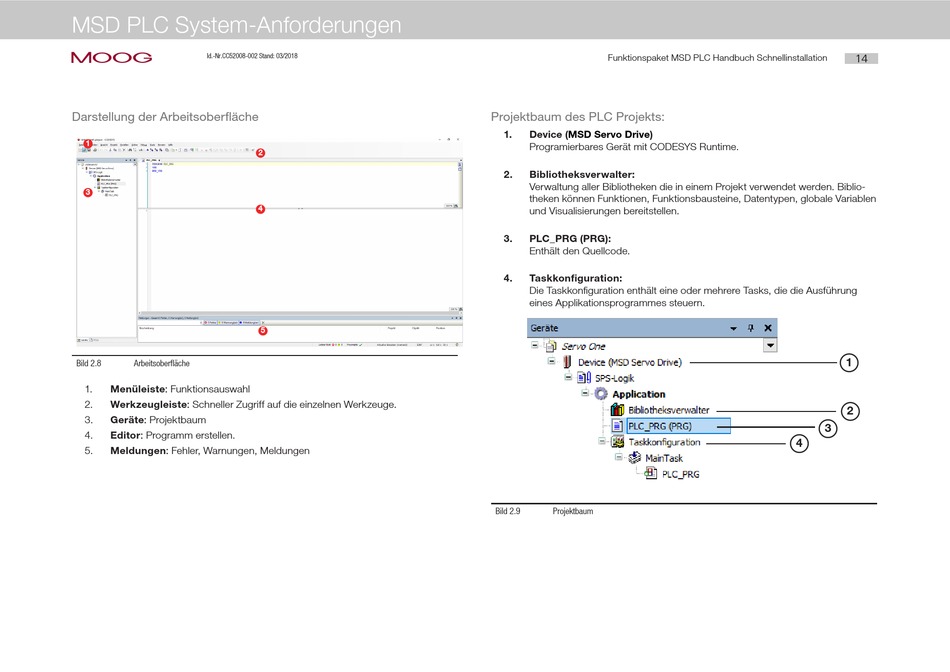Screen dimensions: 950x672
Task: Pin the Geräte panel with the pushpin
Action: (751, 328)
